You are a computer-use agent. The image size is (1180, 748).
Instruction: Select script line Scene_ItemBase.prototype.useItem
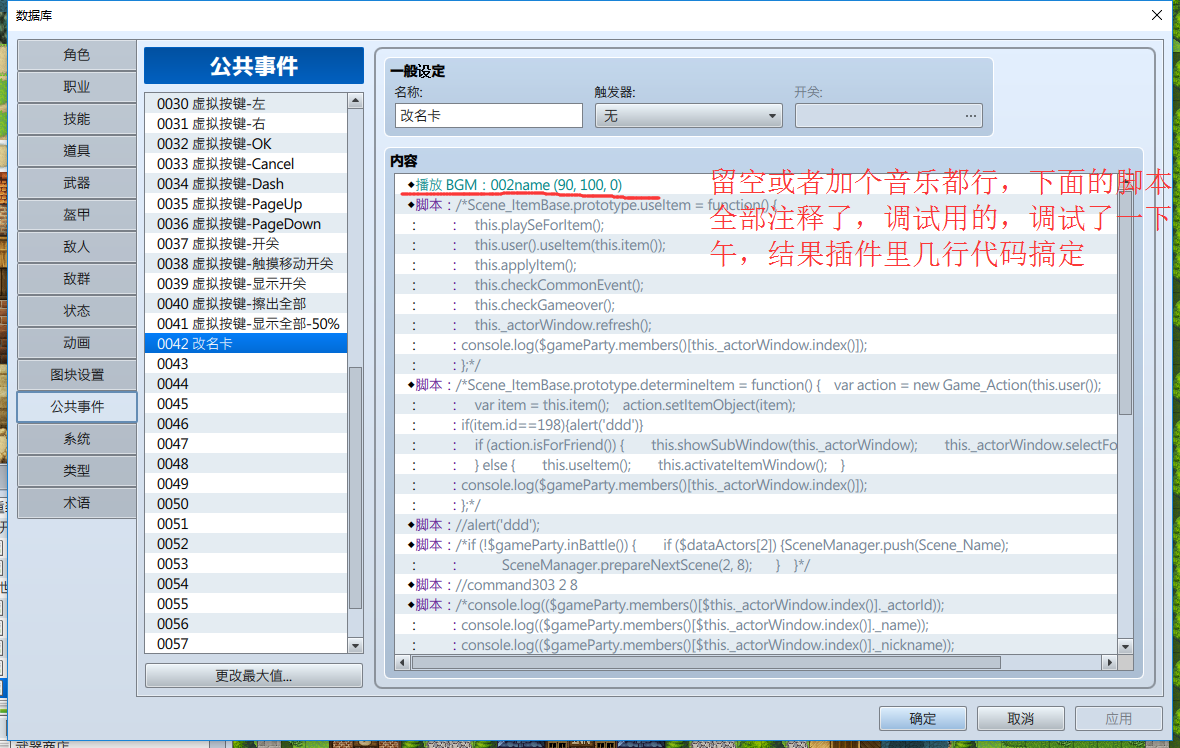(756, 205)
